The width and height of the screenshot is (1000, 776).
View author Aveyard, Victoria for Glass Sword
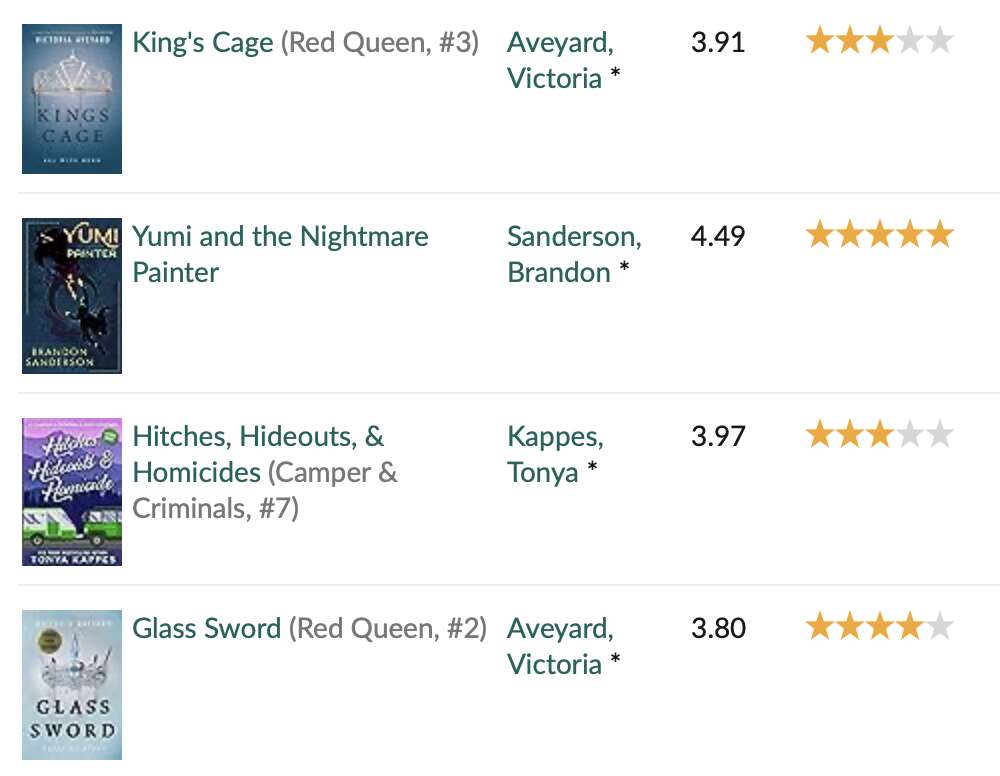click(560, 647)
